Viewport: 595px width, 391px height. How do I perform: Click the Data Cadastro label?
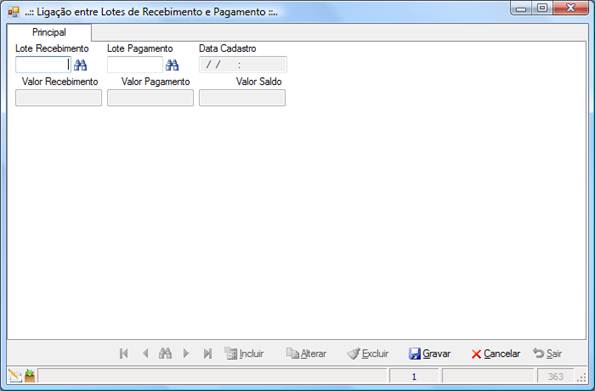[x=227, y=49]
